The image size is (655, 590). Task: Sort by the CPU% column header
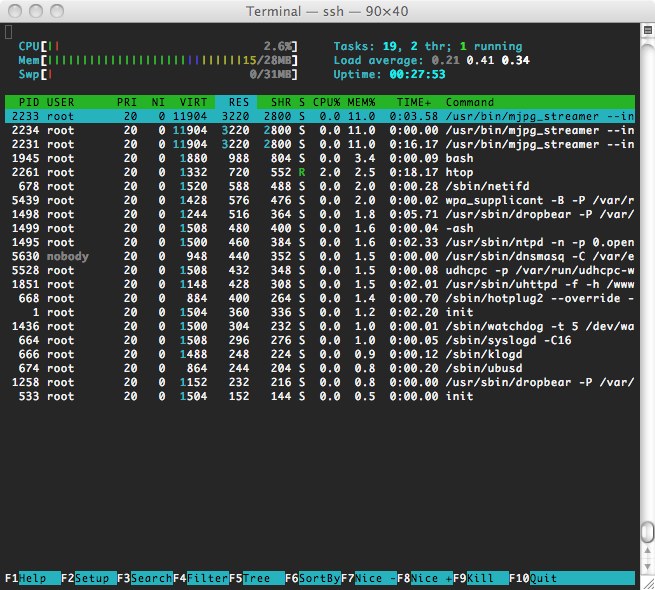pos(326,102)
